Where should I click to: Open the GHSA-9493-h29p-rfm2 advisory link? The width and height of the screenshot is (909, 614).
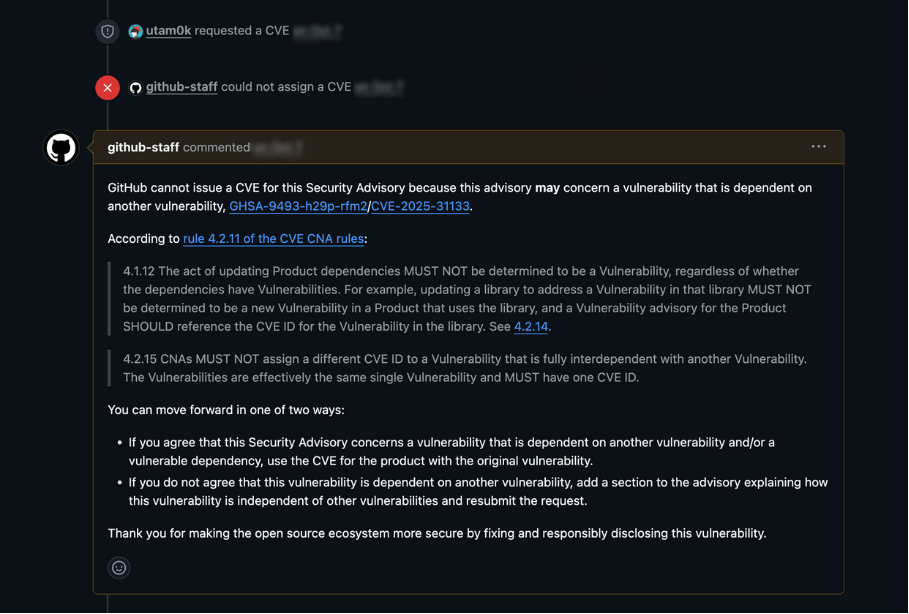[x=297, y=206]
